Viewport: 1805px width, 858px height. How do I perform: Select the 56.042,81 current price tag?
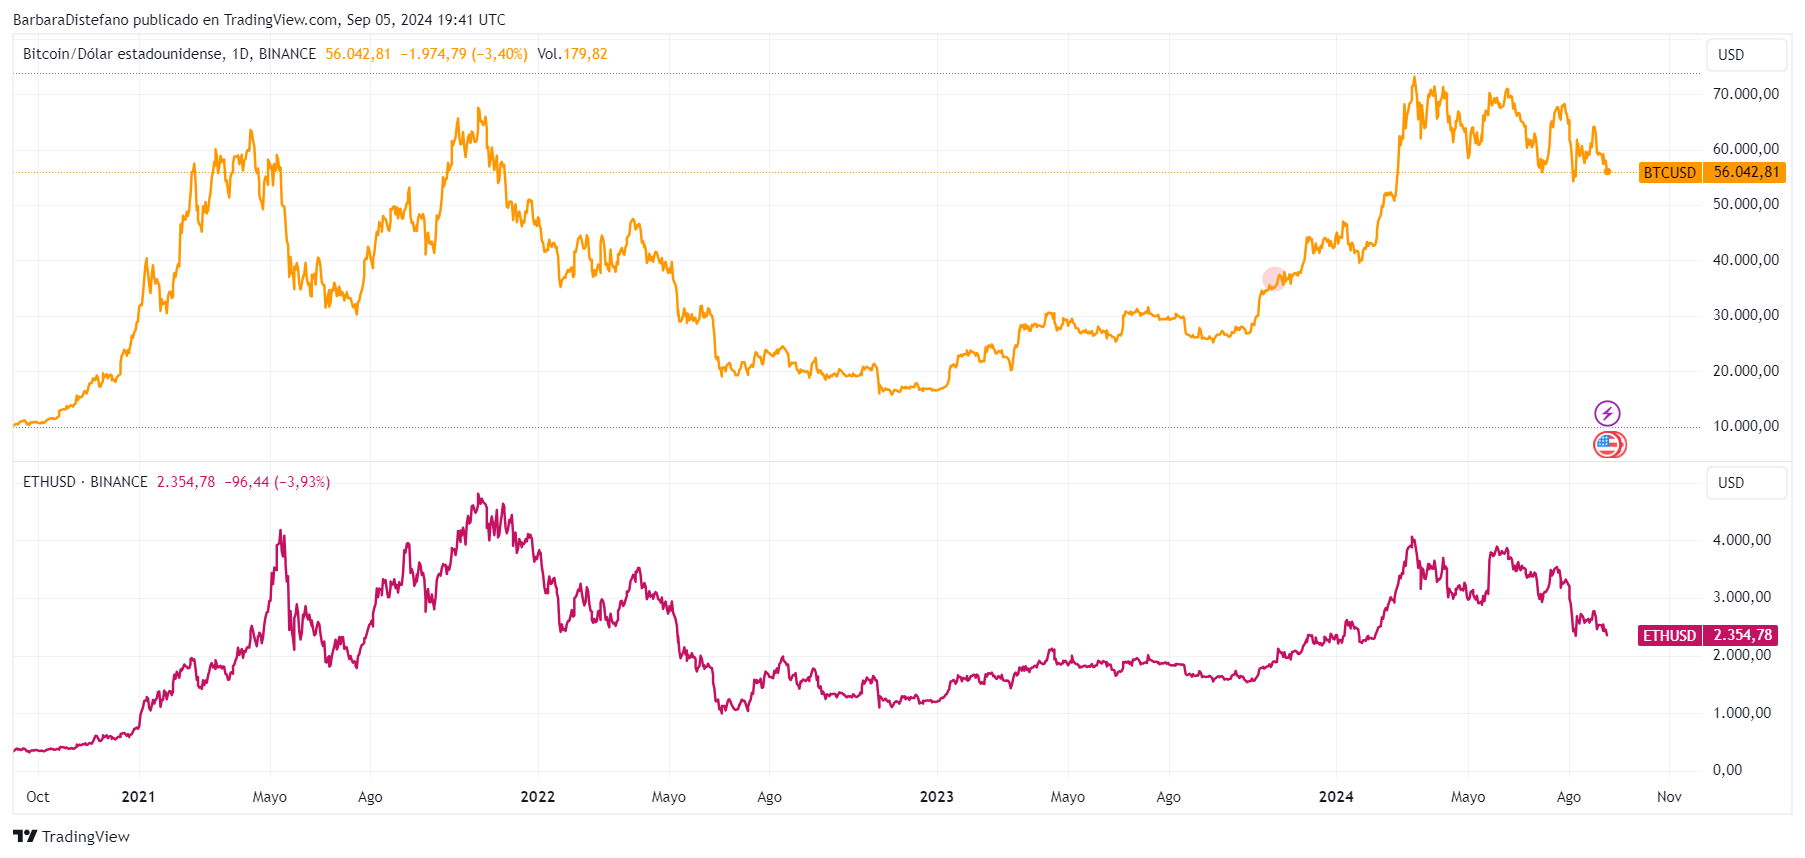pyautogui.click(x=1745, y=172)
